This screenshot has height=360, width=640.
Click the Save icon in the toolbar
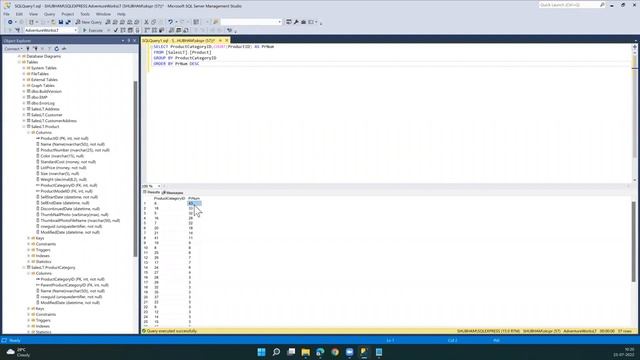(61, 22)
